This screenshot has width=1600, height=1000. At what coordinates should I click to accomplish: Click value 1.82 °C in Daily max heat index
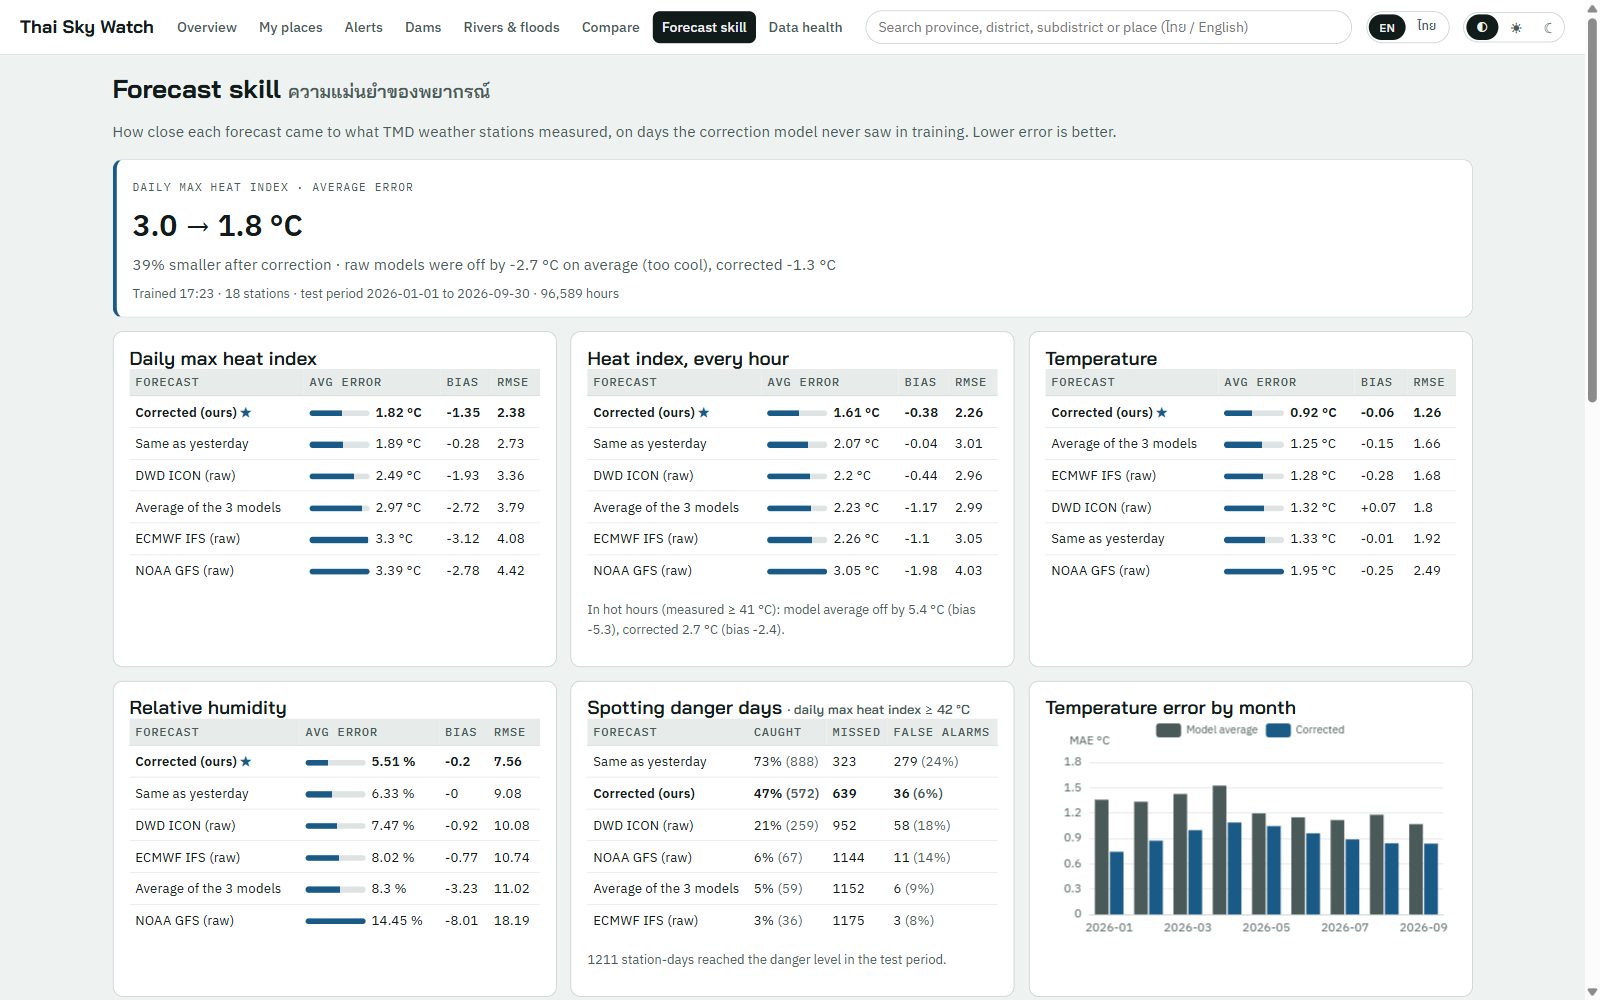[398, 412]
